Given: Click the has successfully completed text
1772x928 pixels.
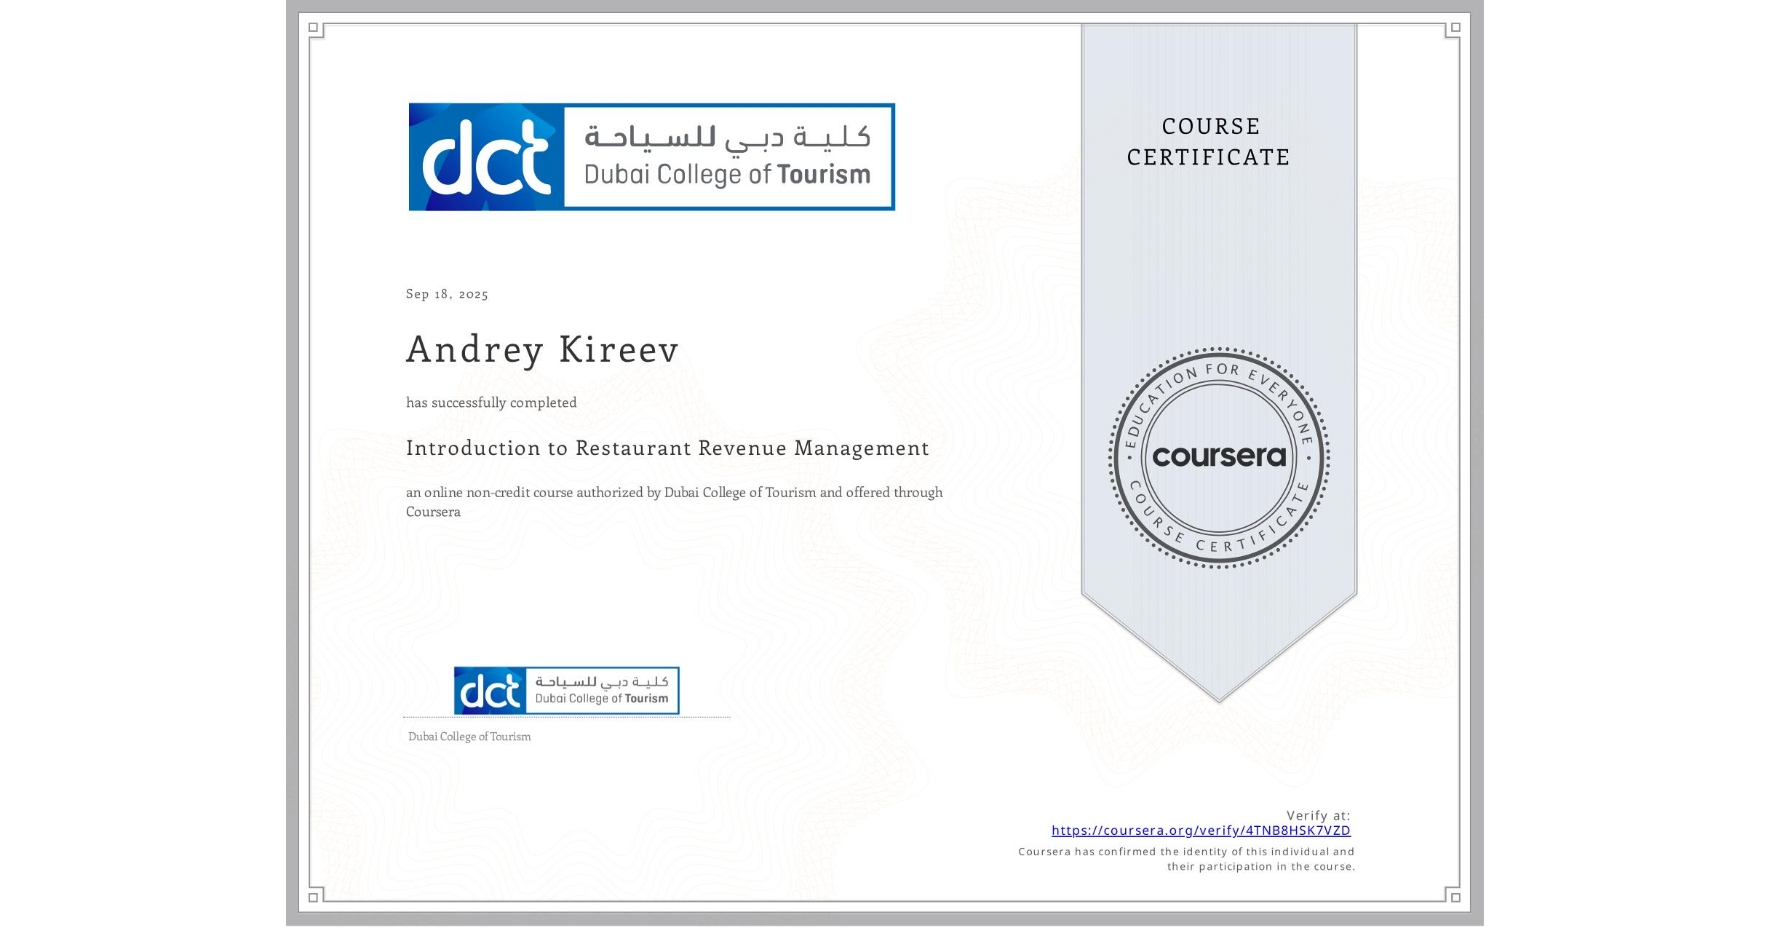Looking at the screenshot, I should tap(491, 402).
